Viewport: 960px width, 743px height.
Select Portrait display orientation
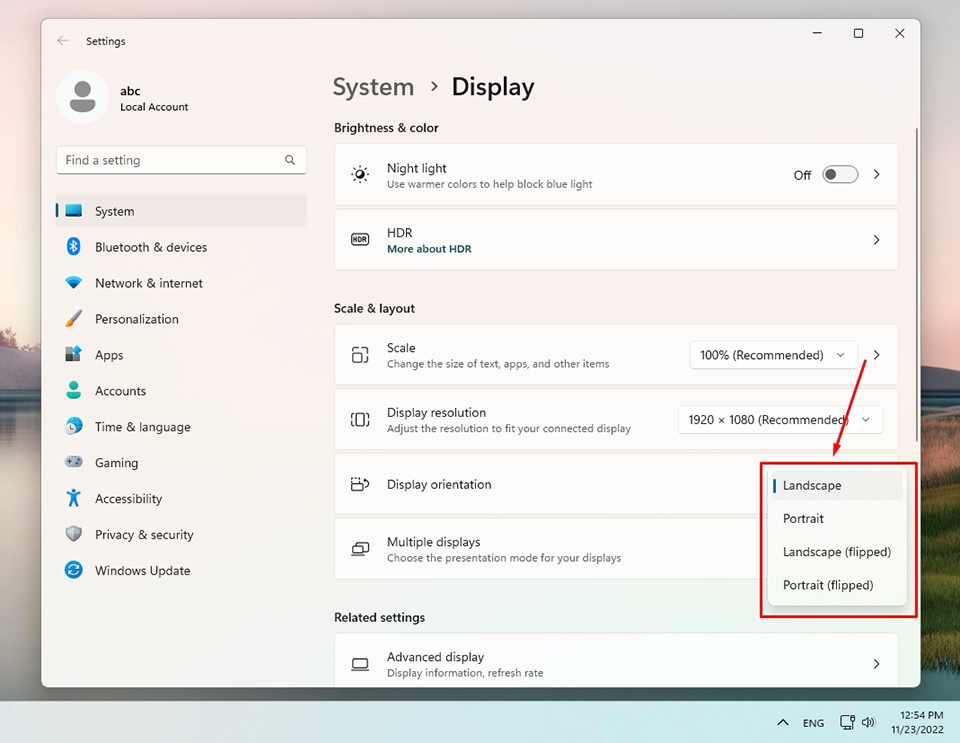click(x=803, y=518)
